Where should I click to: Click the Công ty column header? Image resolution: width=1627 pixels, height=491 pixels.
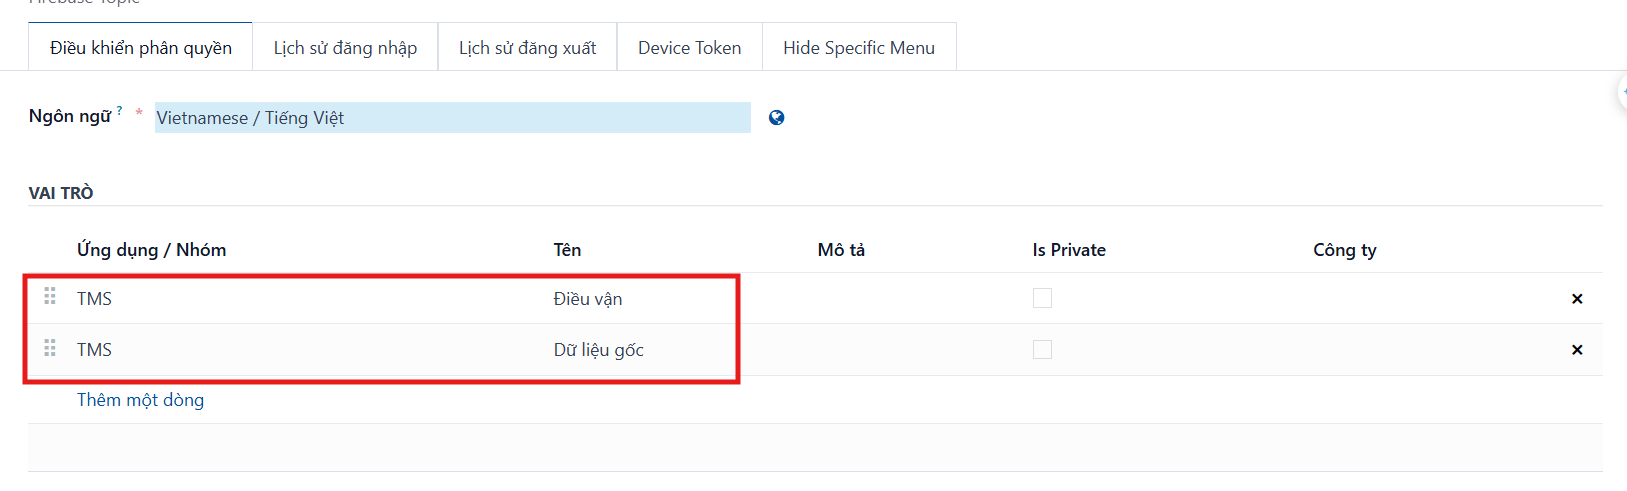1344,250
